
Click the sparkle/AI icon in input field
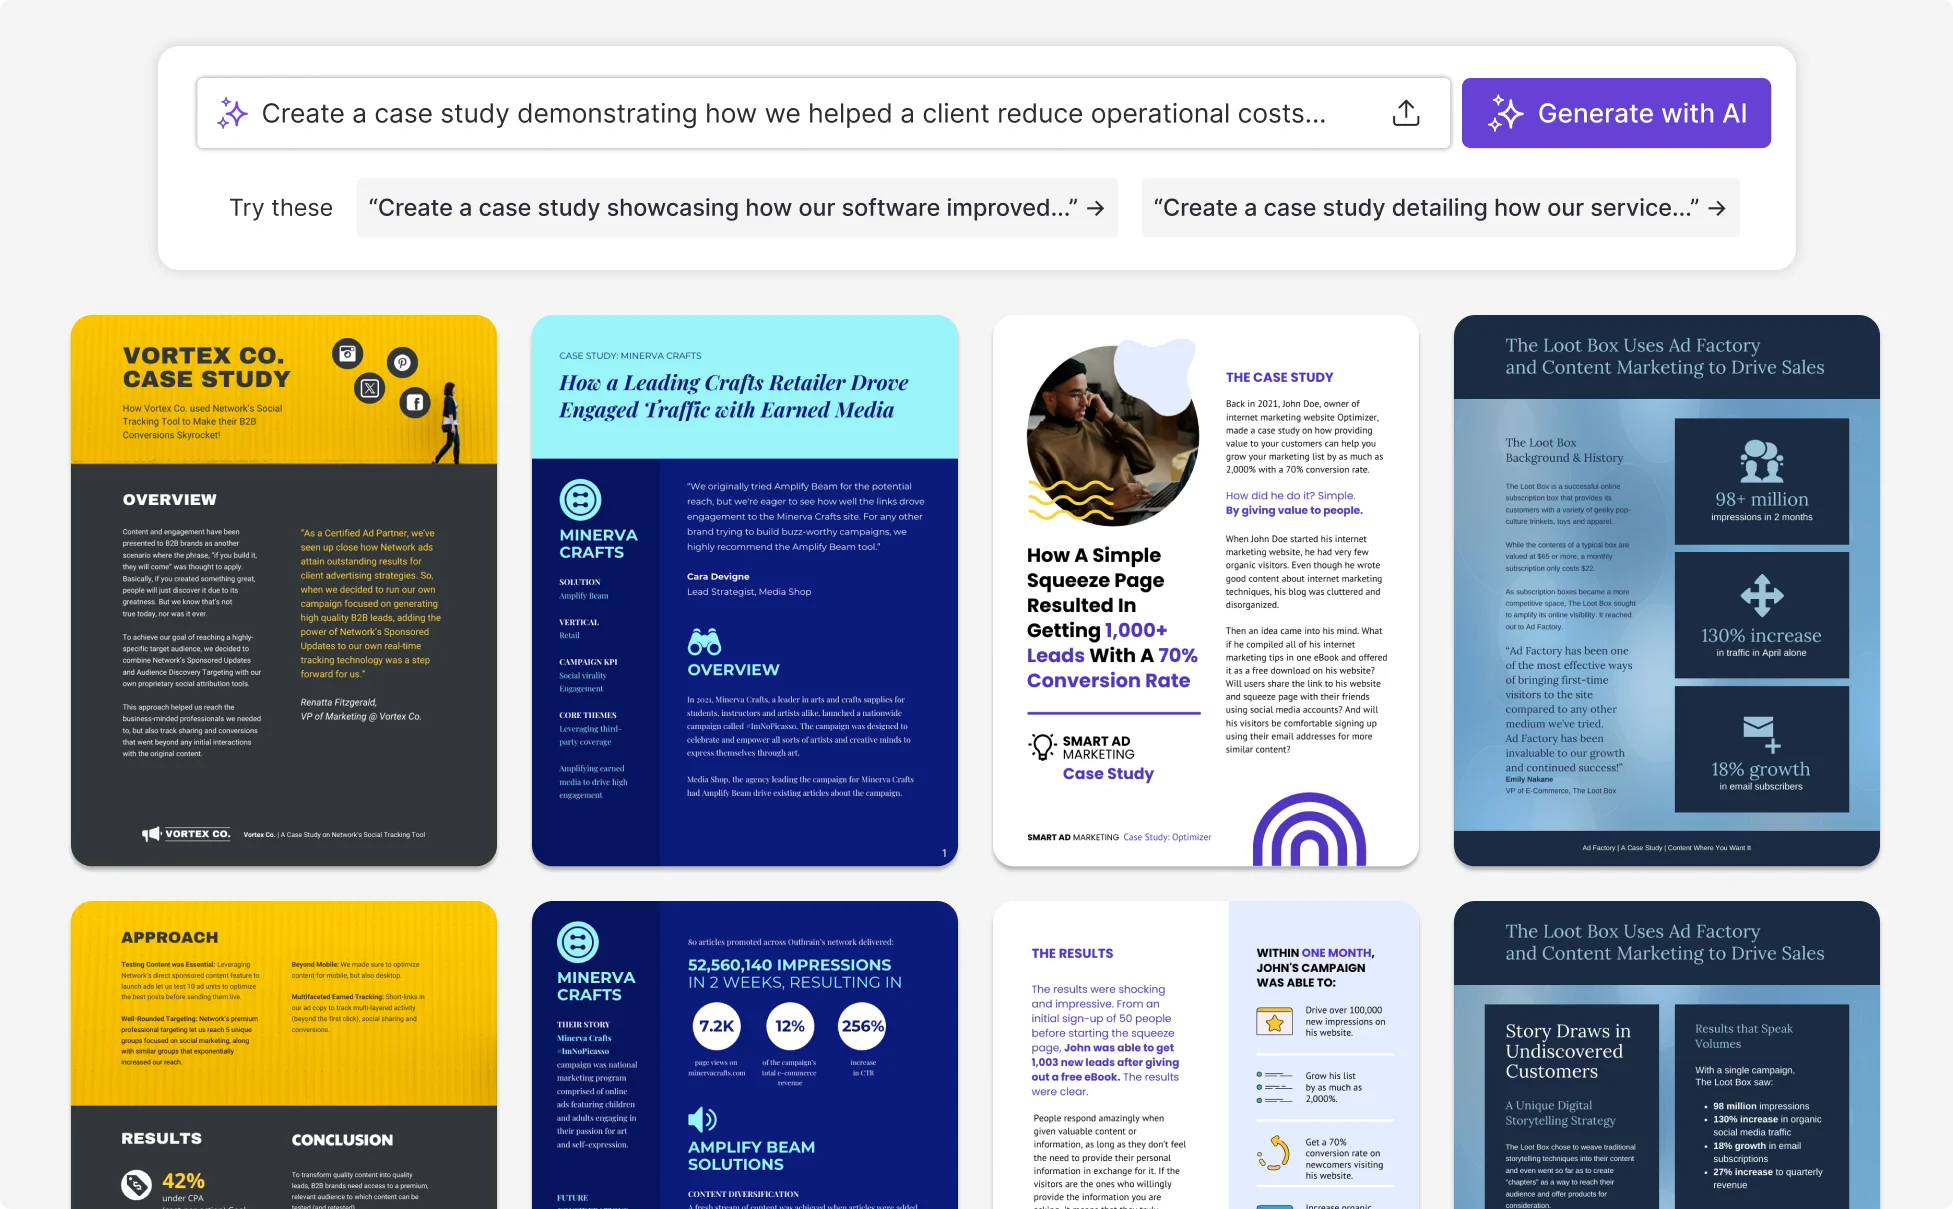[232, 112]
